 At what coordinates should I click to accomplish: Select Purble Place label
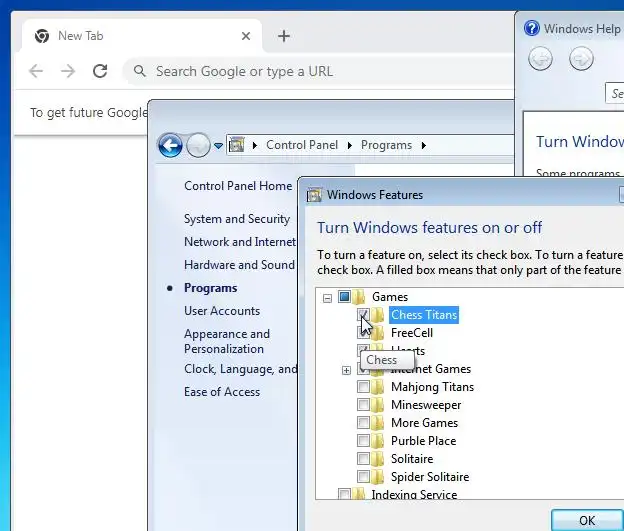click(423, 441)
